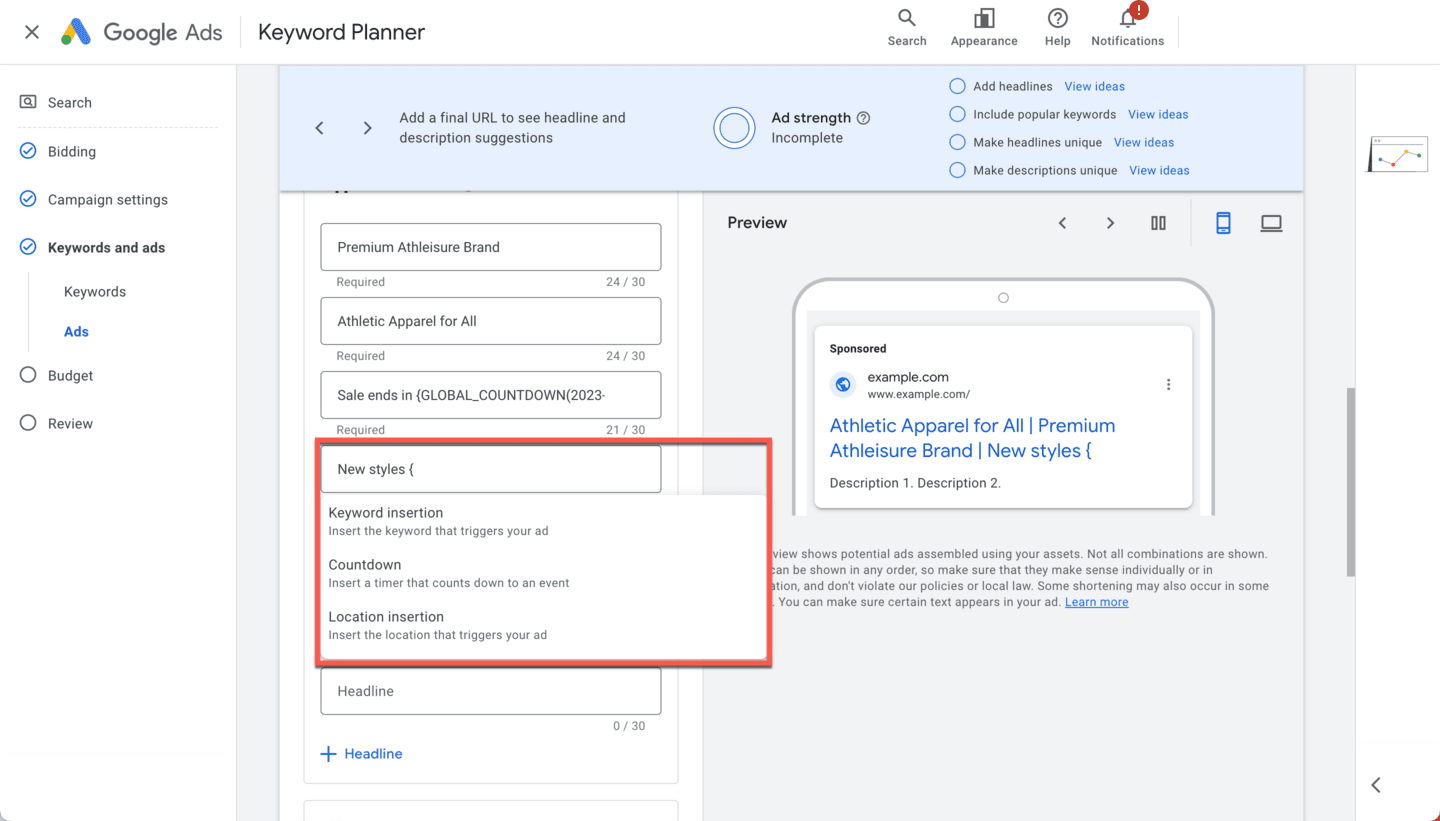Switch preview to desktop device

(x=1271, y=223)
